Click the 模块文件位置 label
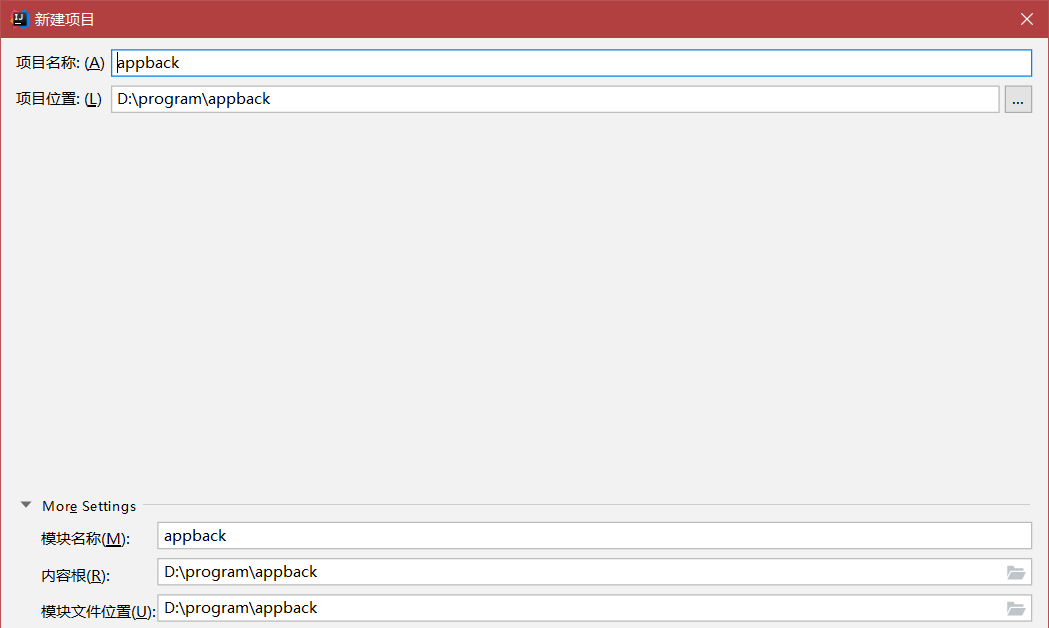The width and height of the screenshot is (1049, 628). (98, 611)
